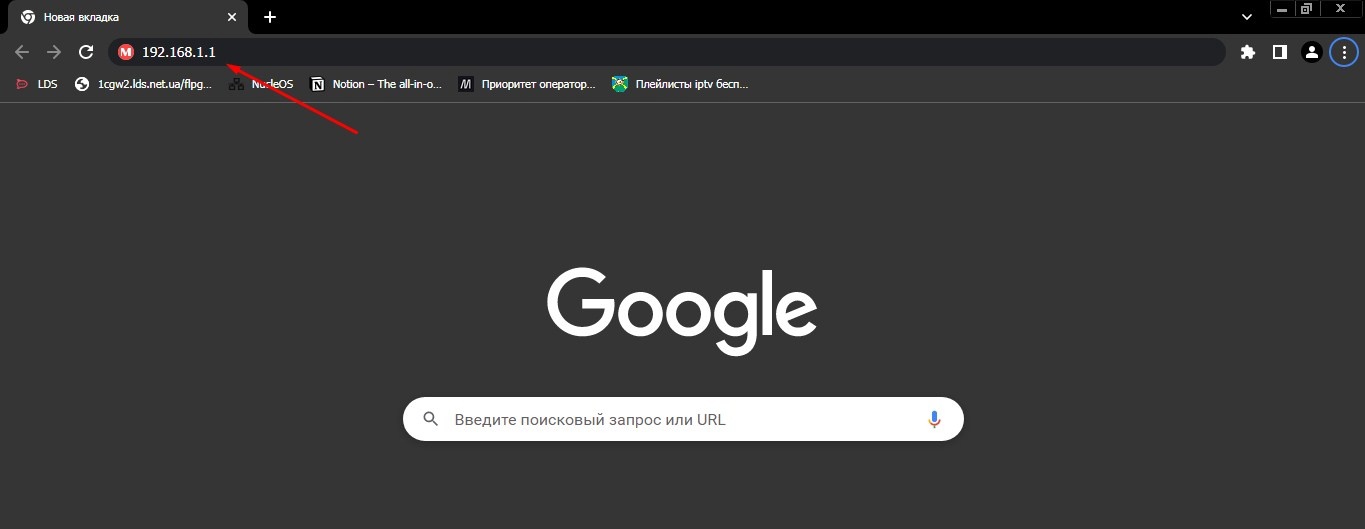Open the Плейлисты iptv bookmark
This screenshot has height=529, width=1365.
680,84
